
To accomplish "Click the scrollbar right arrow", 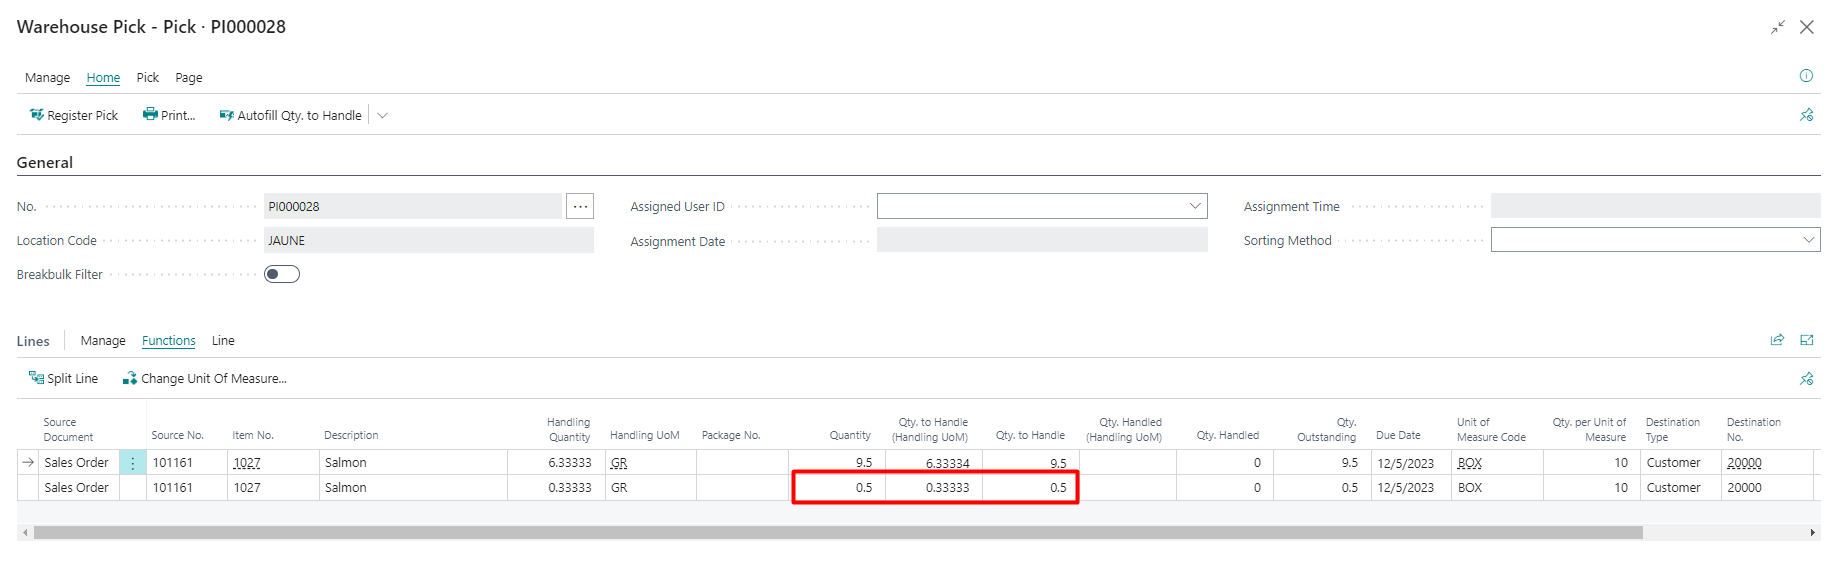I will tap(1813, 533).
